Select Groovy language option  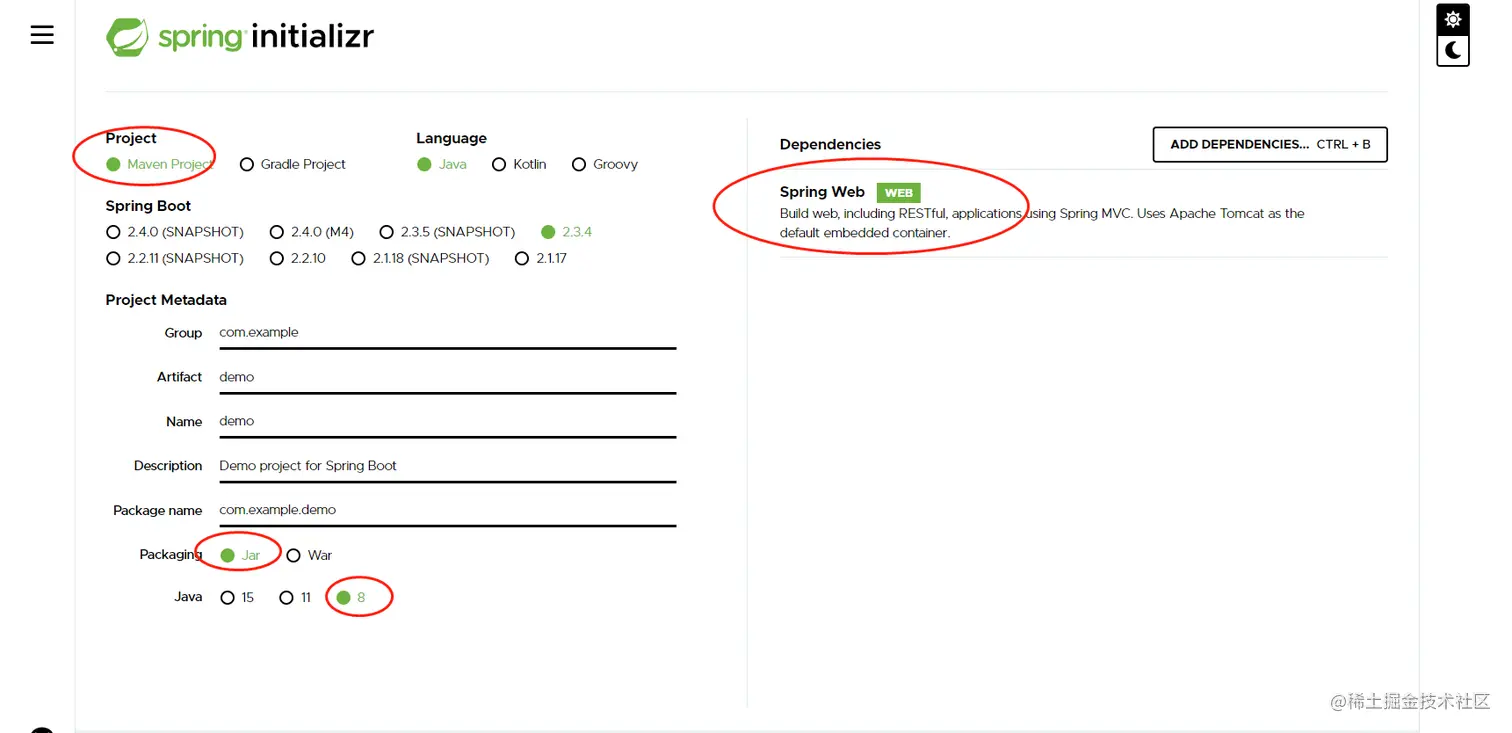click(x=604, y=164)
